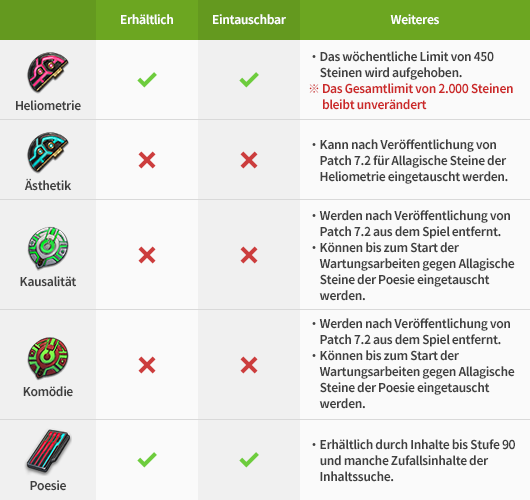The height and width of the screenshot is (500, 530).
Task: Click the green checkmark for Heliometrie Eintauschbar
Action: point(249,80)
